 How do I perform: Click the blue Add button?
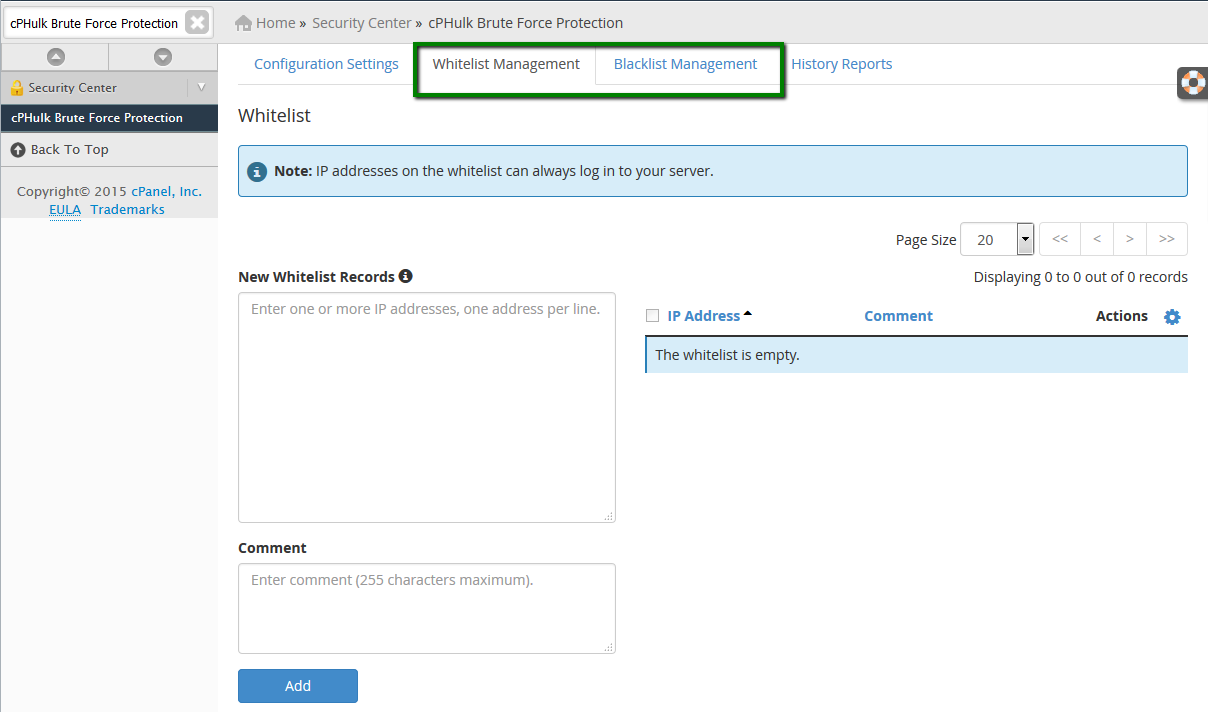pyautogui.click(x=298, y=686)
